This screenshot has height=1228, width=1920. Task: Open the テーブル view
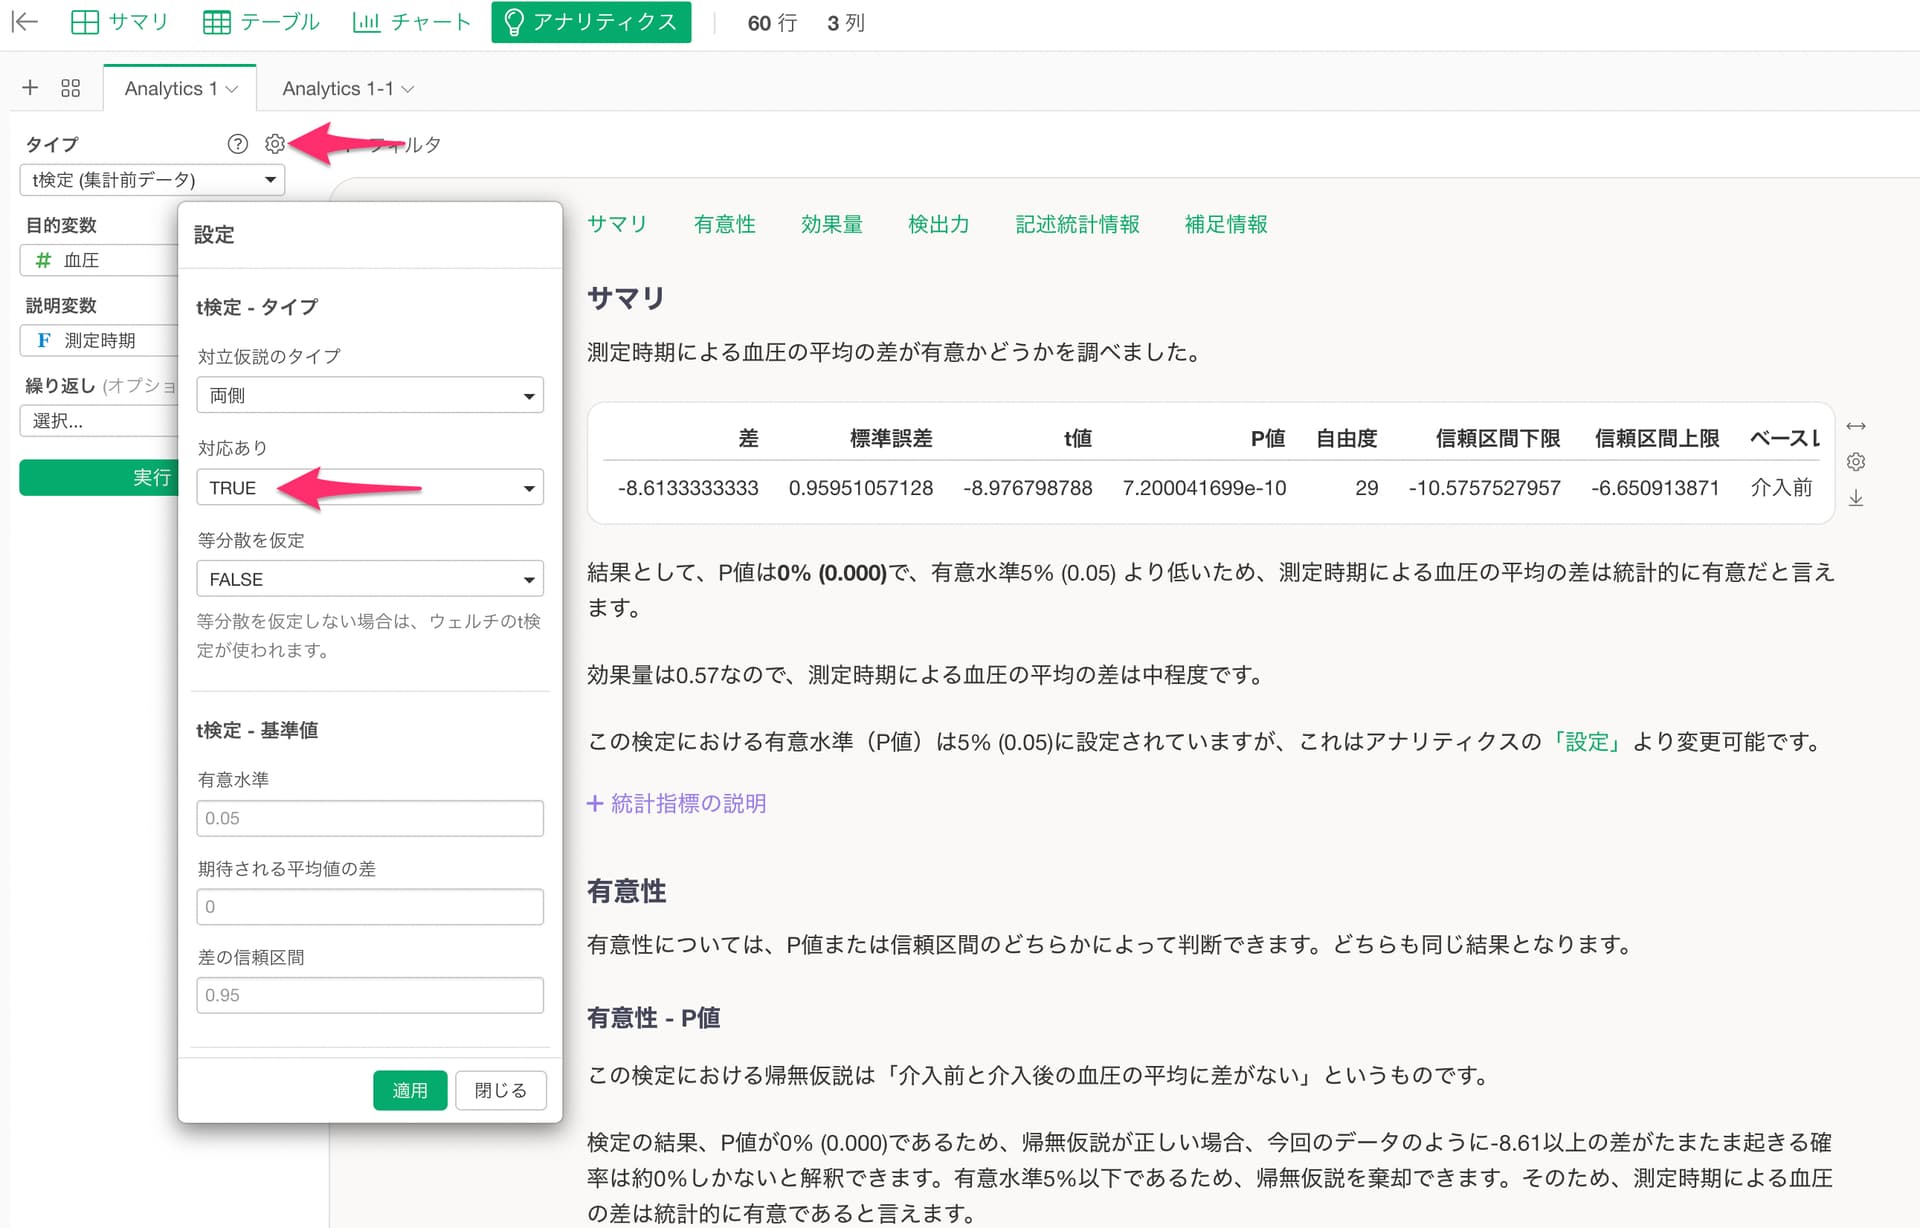(x=261, y=22)
